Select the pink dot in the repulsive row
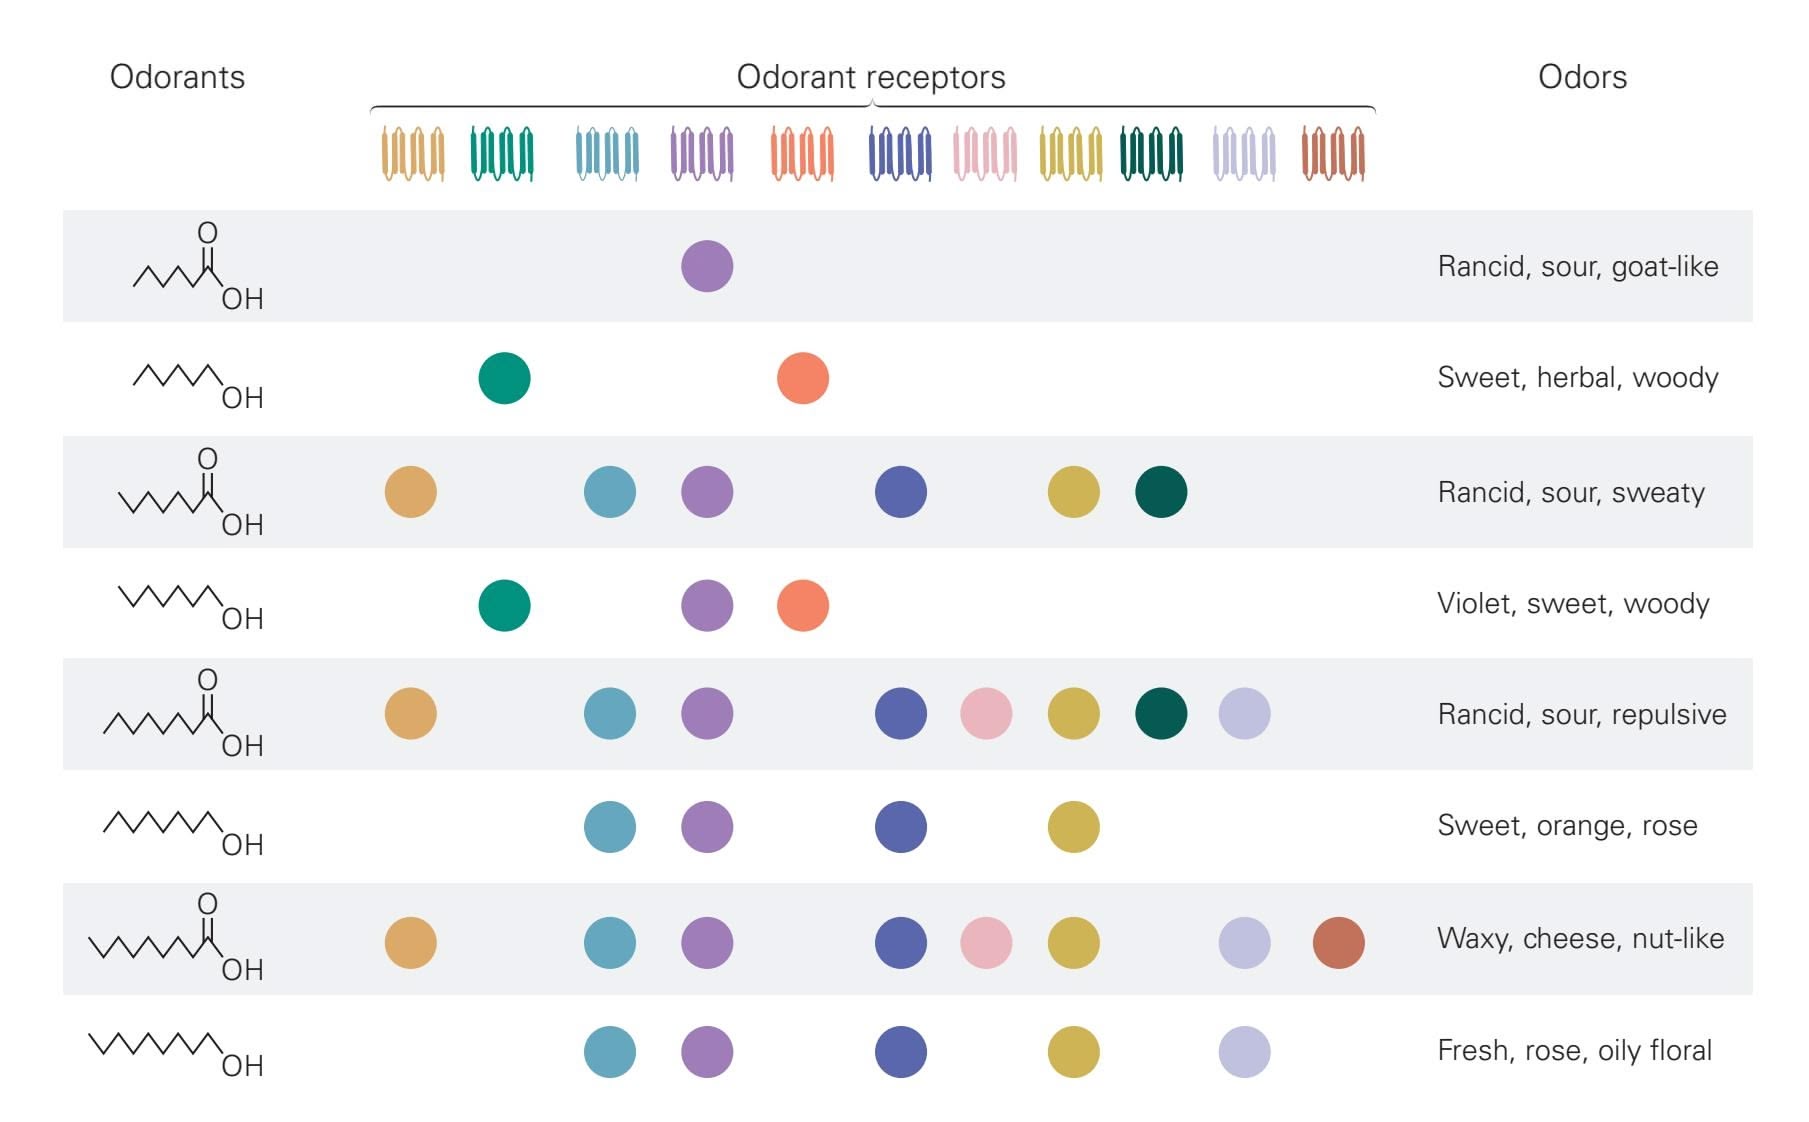 point(986,714)
